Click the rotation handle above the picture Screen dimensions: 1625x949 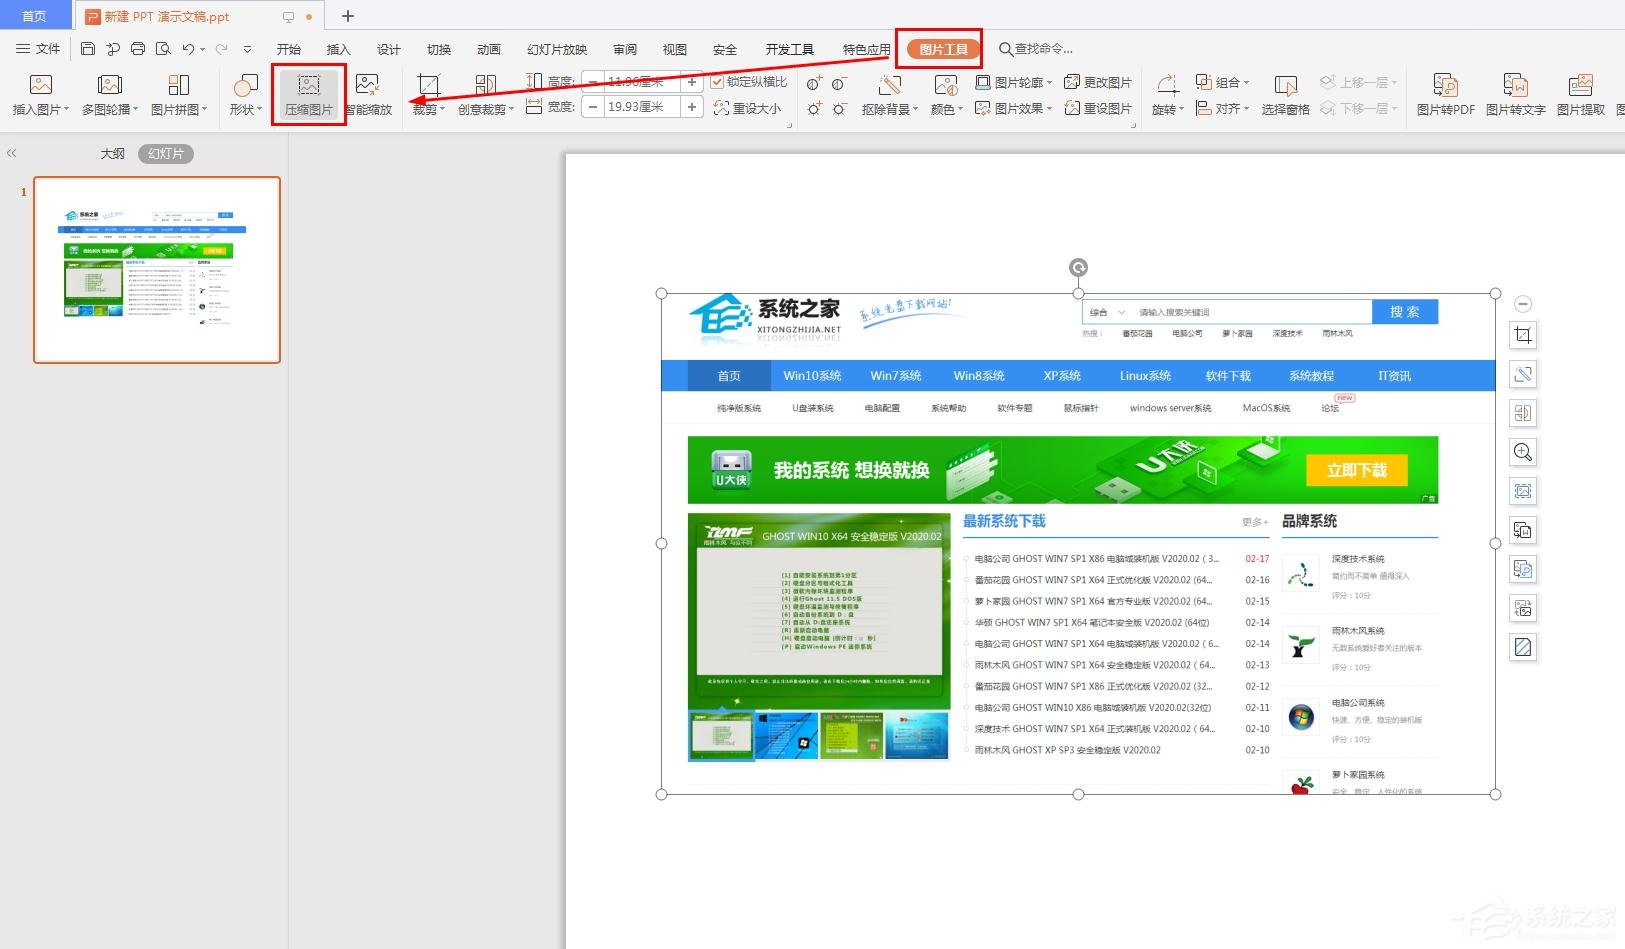point(1078,267)
